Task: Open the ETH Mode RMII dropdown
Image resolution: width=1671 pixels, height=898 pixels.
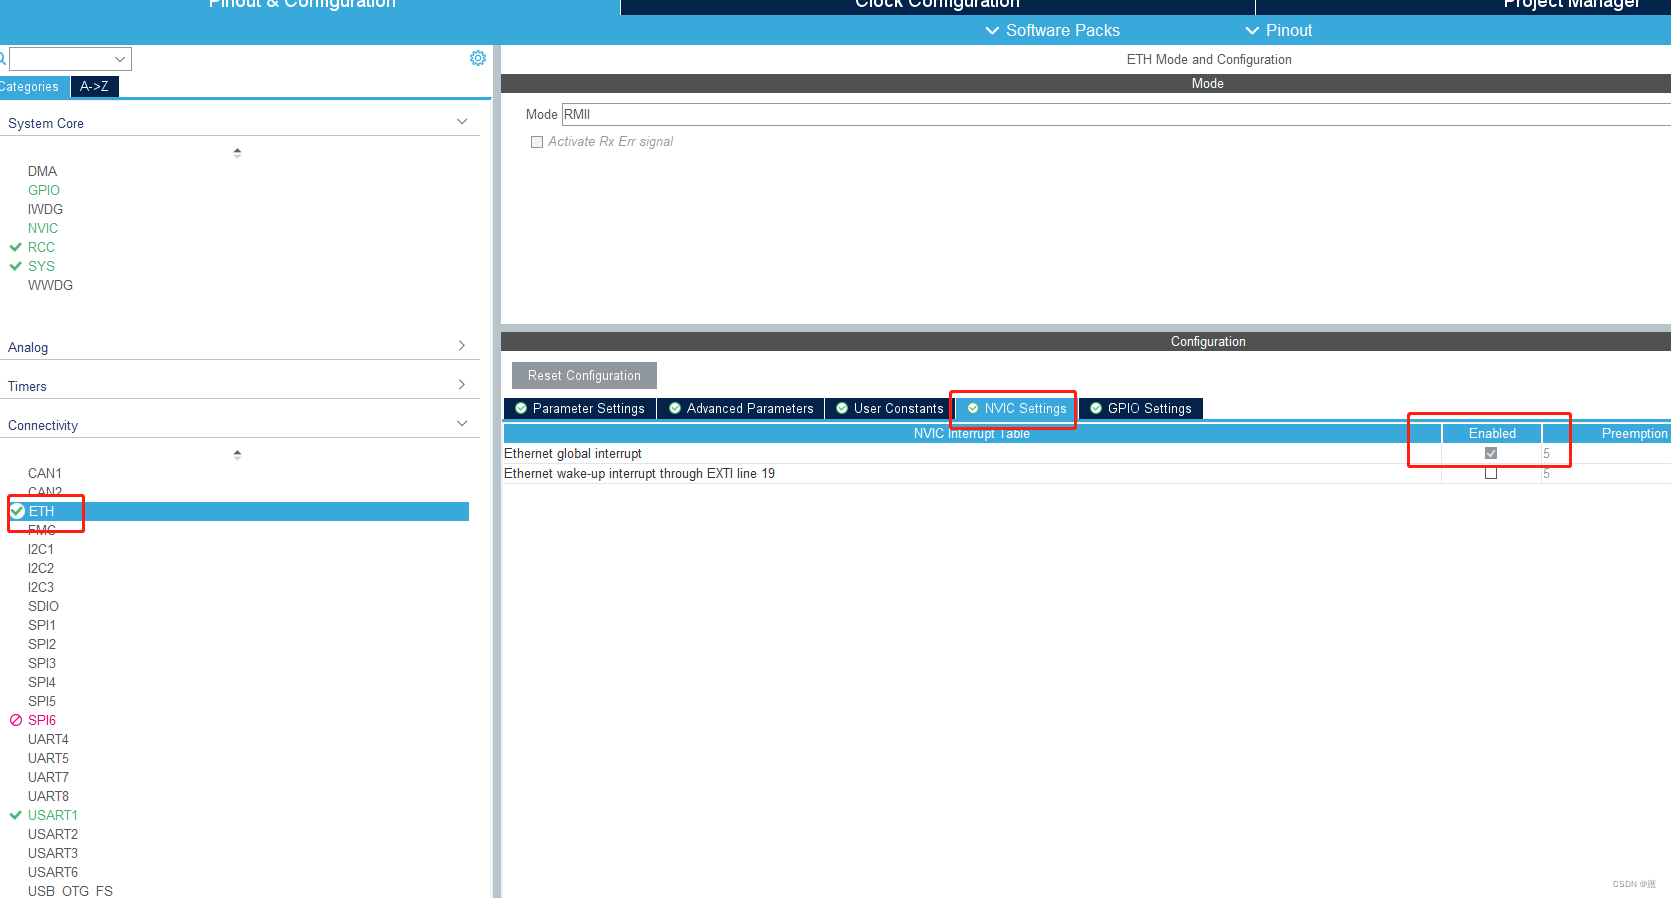Action: [x=1116, y=114]
